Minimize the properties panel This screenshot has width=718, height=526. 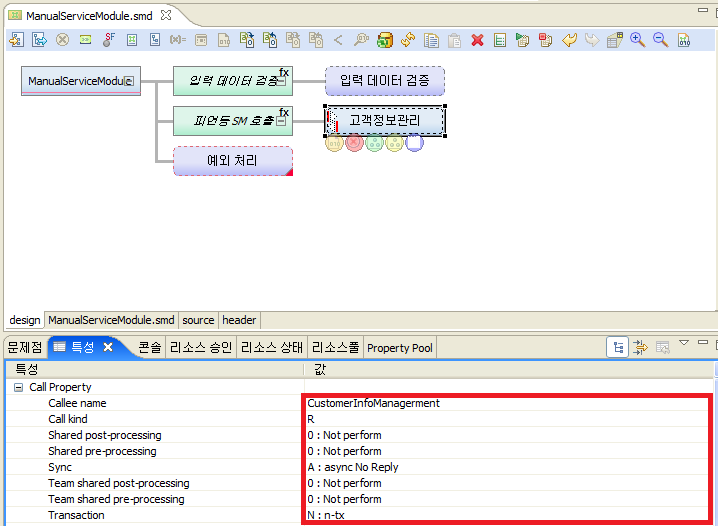(x=703, y=342)
